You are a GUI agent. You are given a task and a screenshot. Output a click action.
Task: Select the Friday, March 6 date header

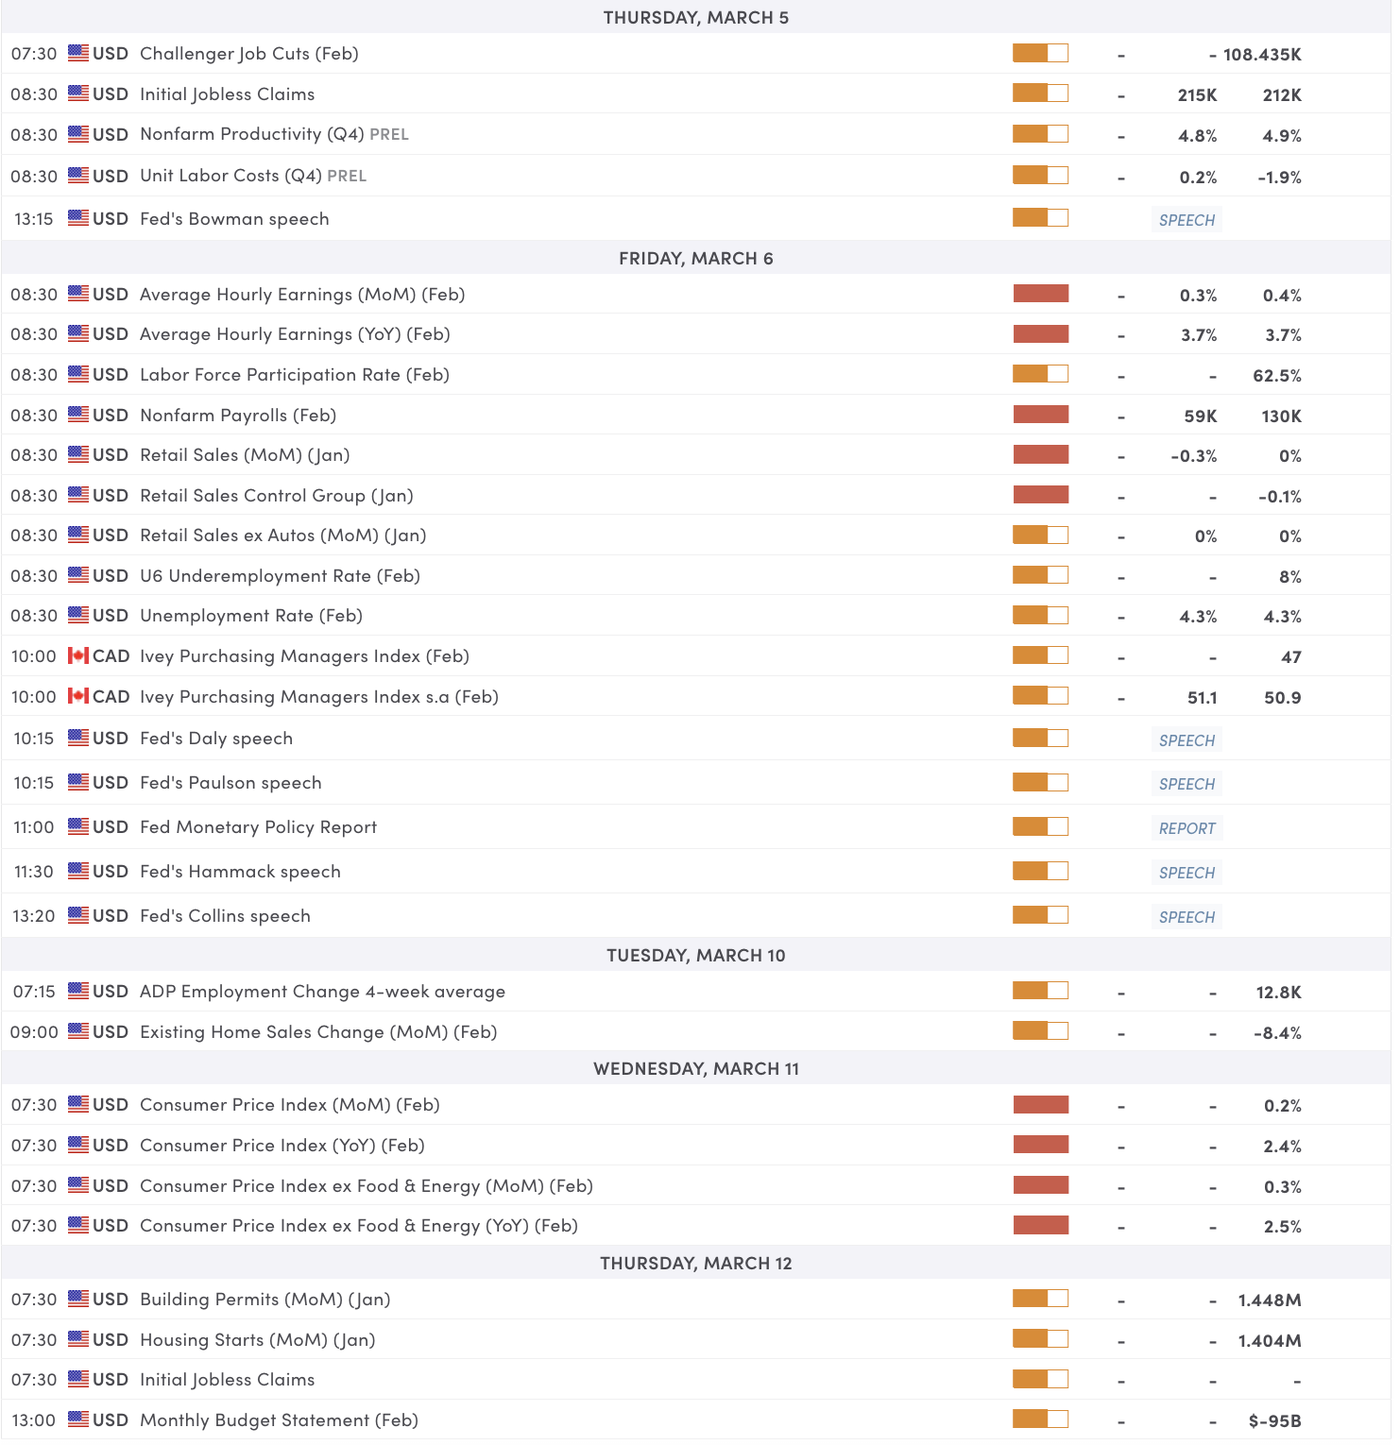(x=696, y=258)
